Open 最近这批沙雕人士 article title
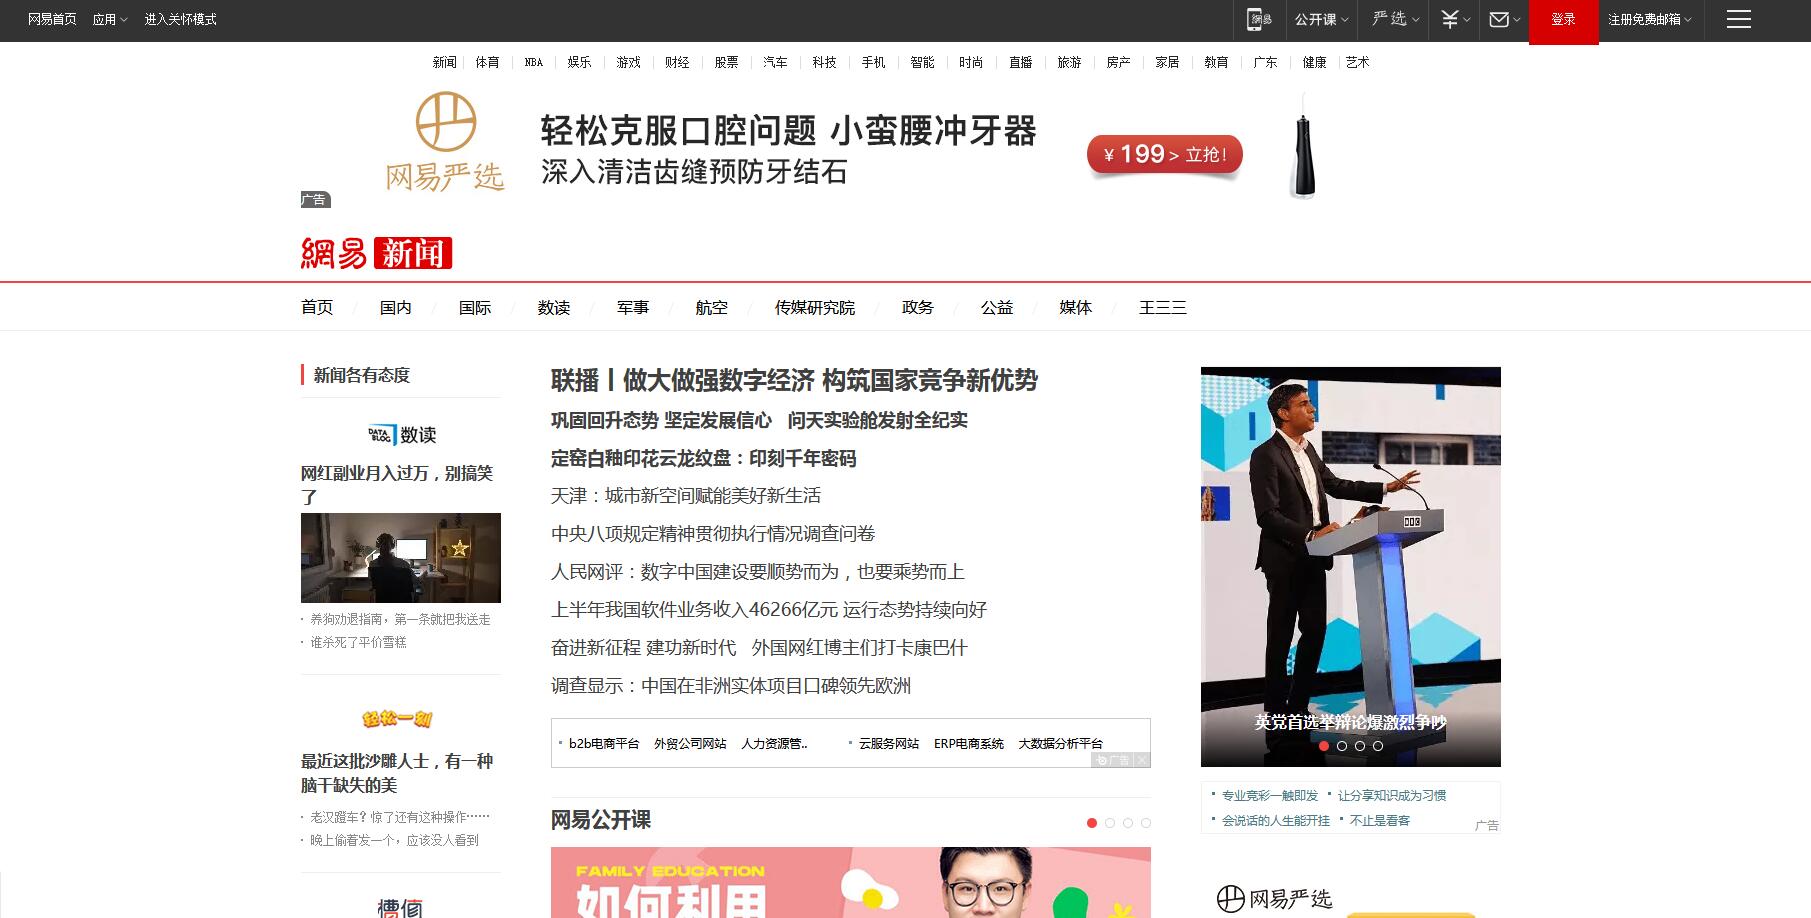1811x918 pixels. [x=397, y=773]
